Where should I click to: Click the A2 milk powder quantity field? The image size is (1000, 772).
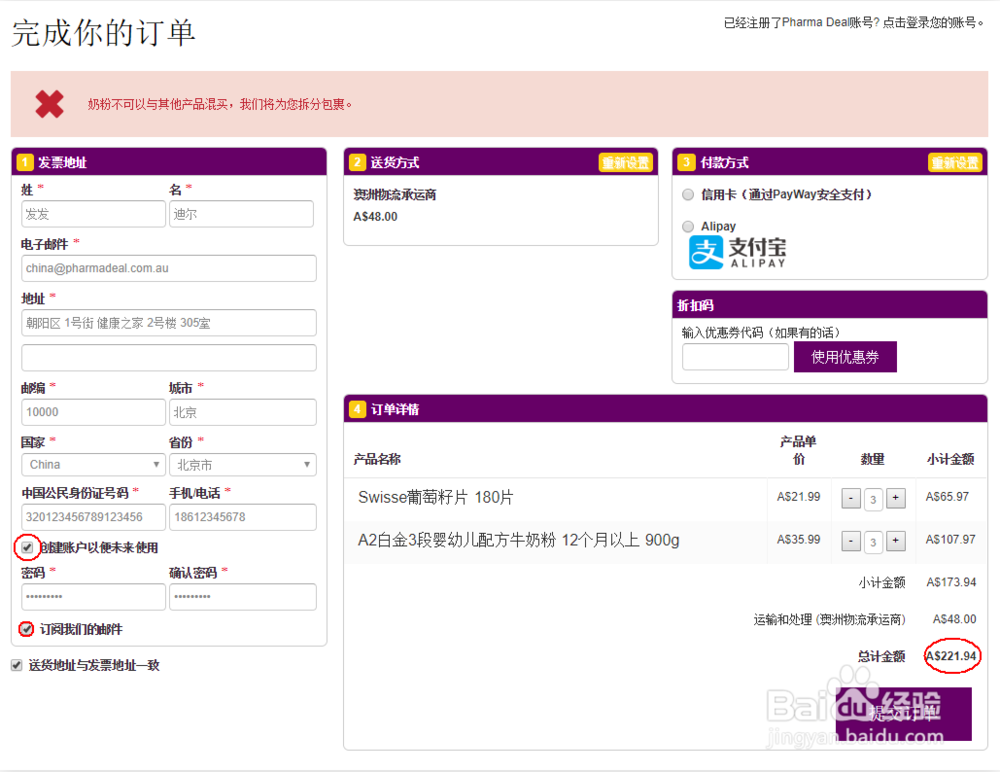coord(873,542)
